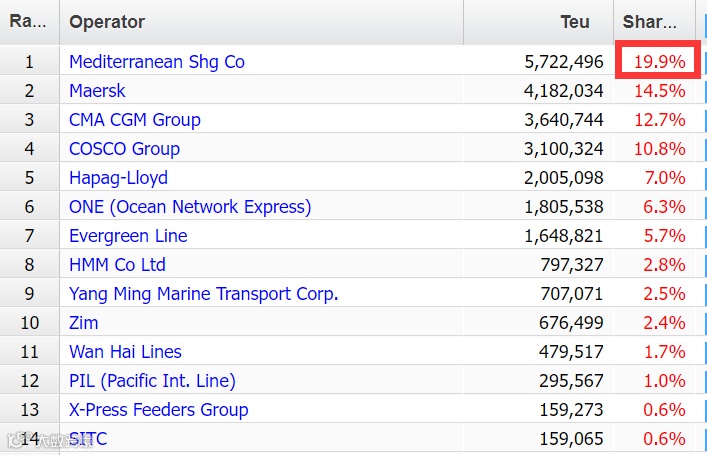The width and height of the screenshot is (707, 455).
Task: Open Evergreen Line link
Action: pyautogui.click(x=128, y=236)
